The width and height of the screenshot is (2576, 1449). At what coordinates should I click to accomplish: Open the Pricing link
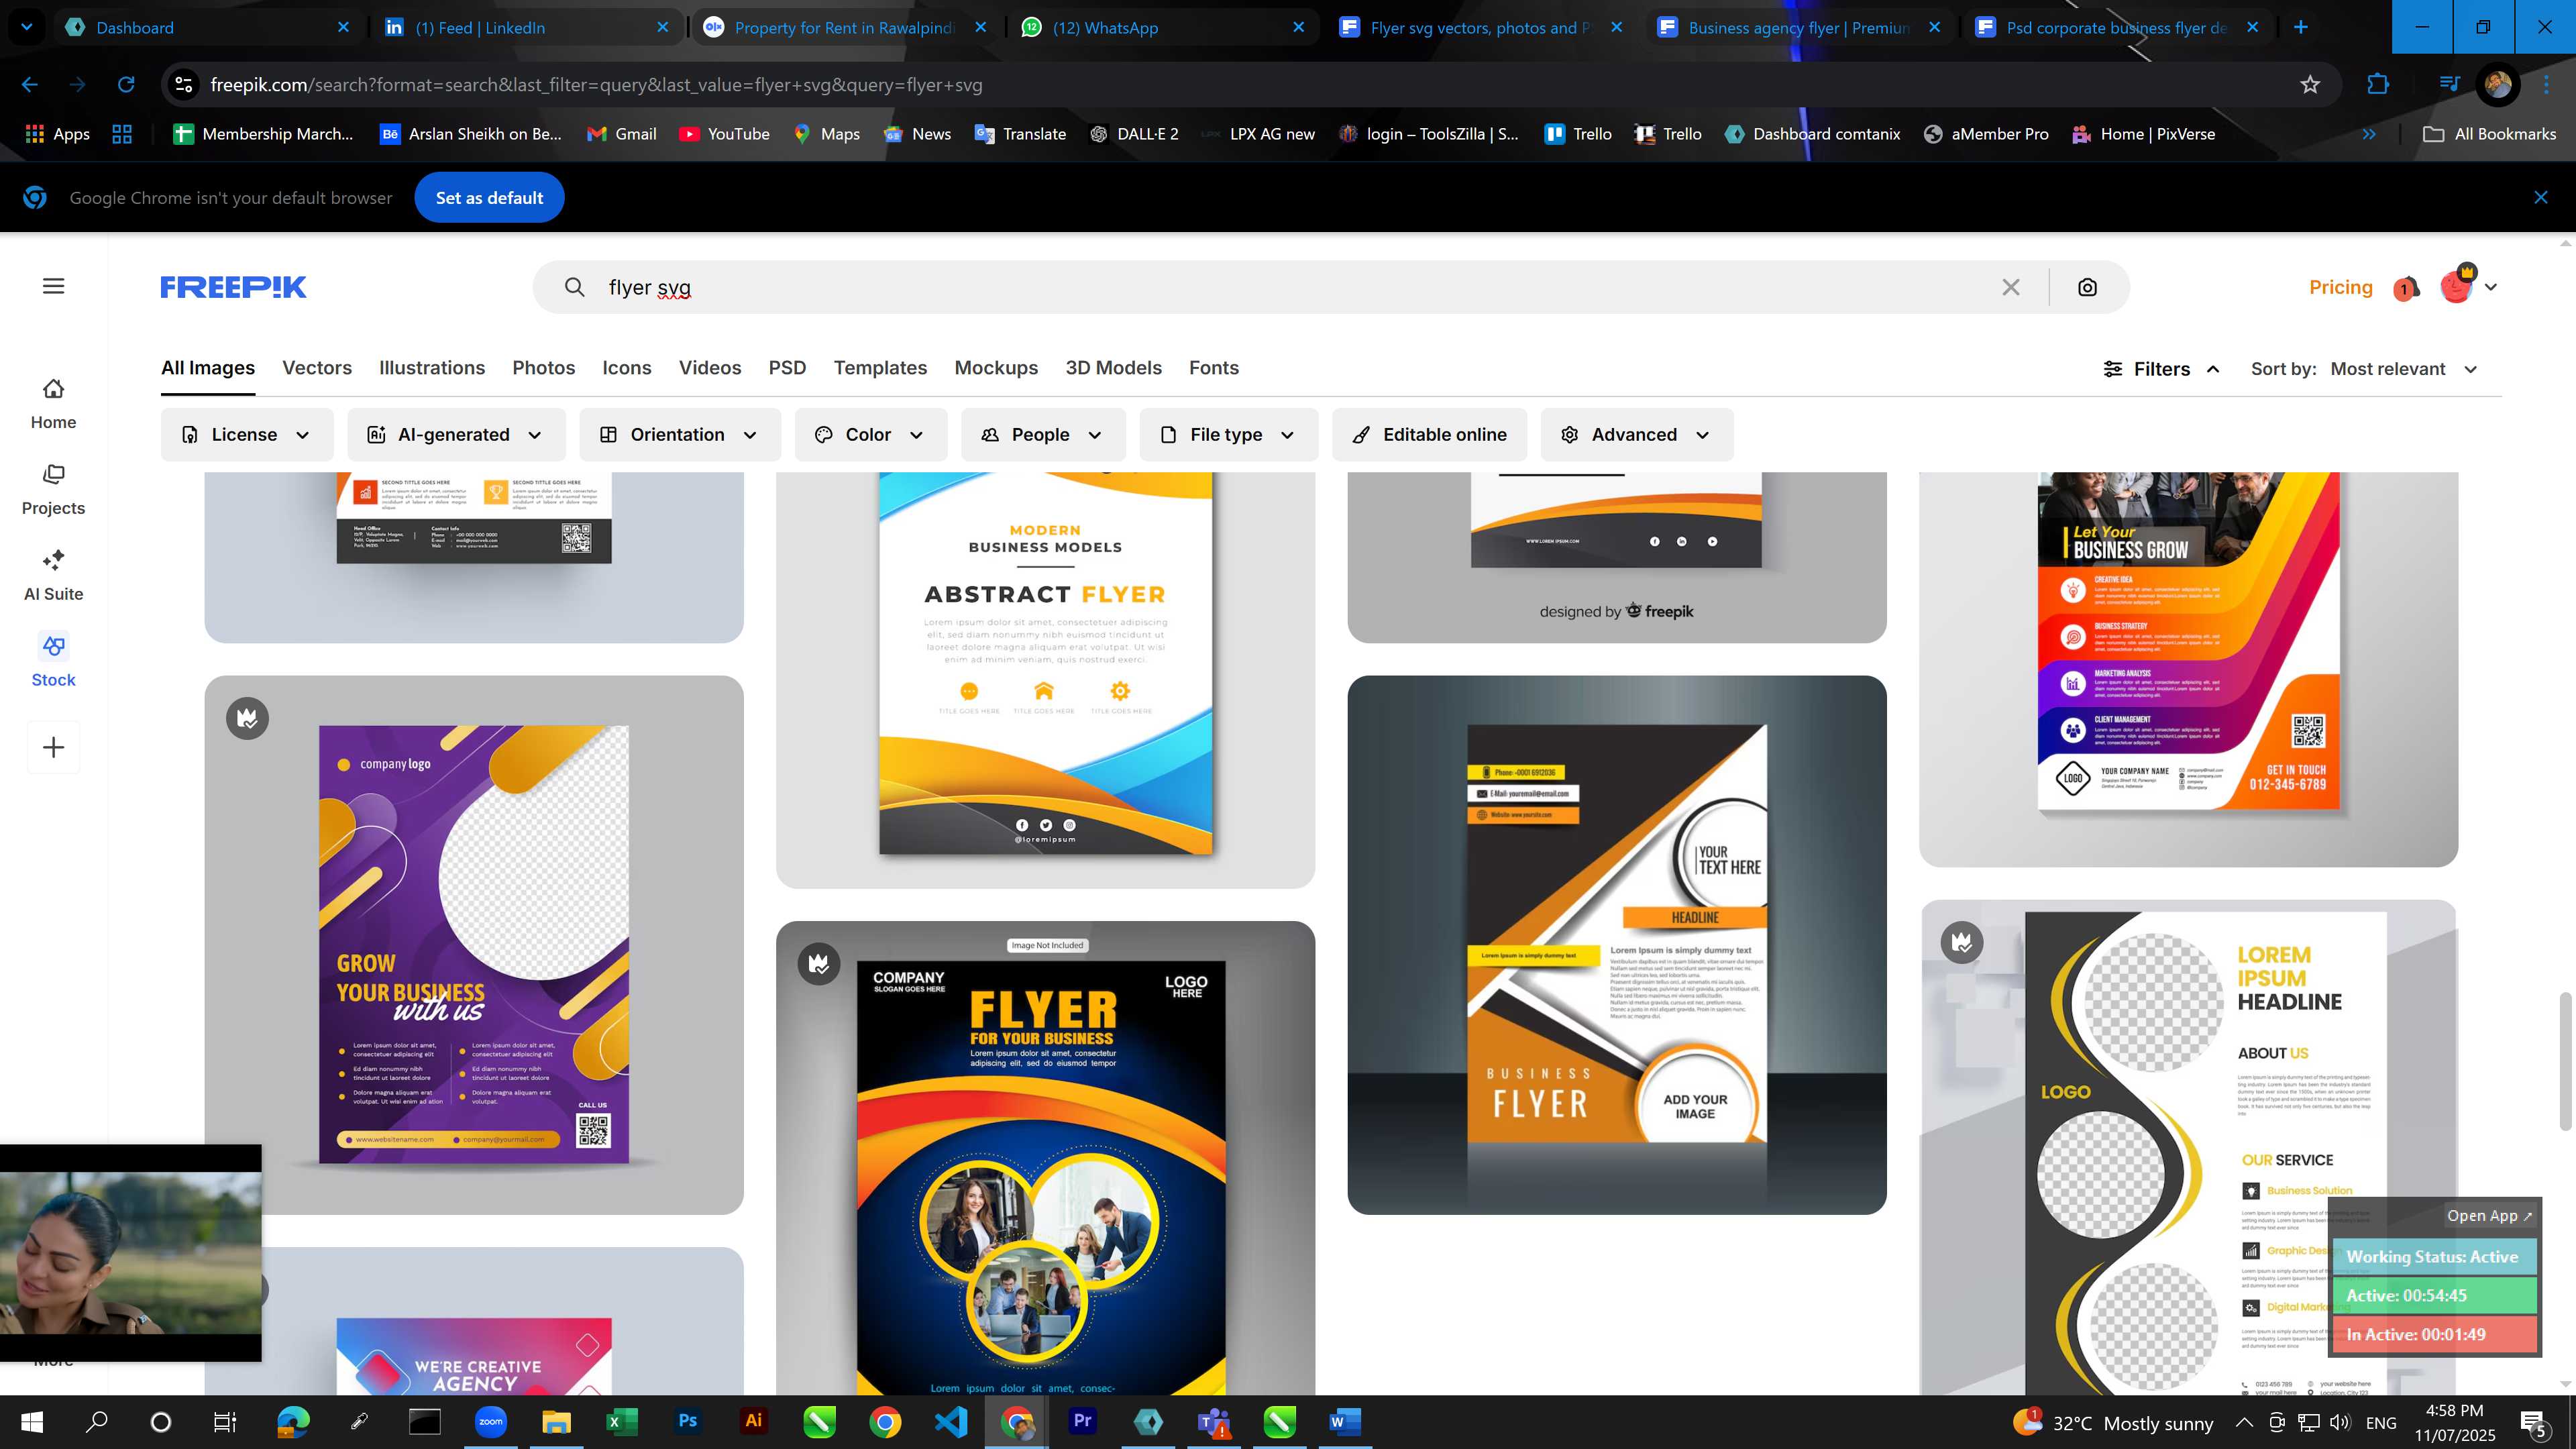(x=2340, y=287)
